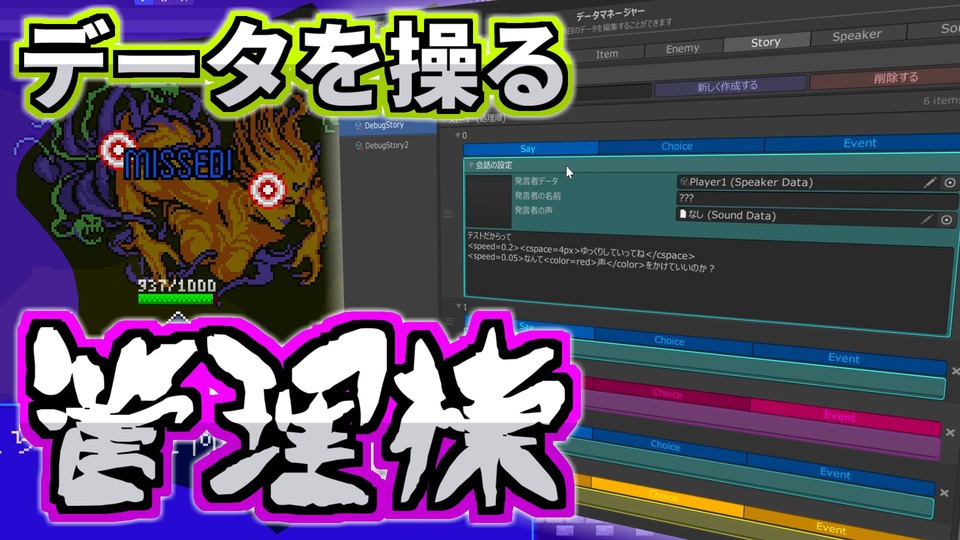
Task: Grab the reorder handle of element 0
Action: (448, 214)
